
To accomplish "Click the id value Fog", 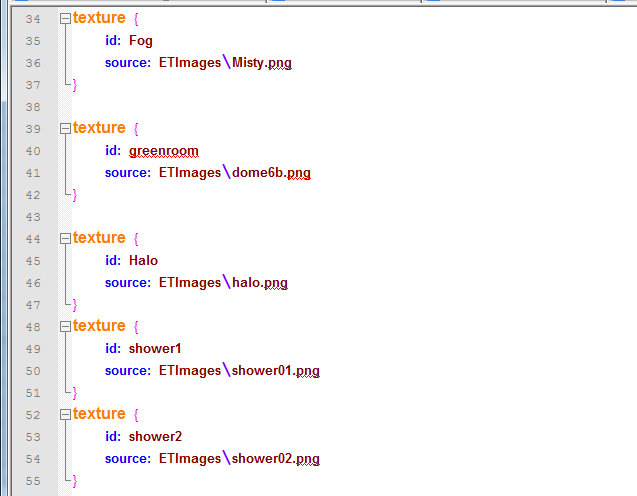I will coord(143,41).
